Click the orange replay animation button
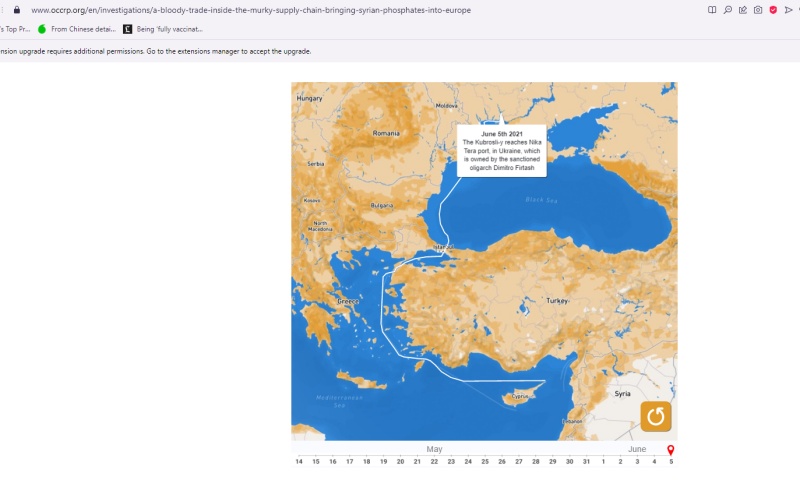The height and width of the screenshot is (484, 800). [x=655, y=416]
